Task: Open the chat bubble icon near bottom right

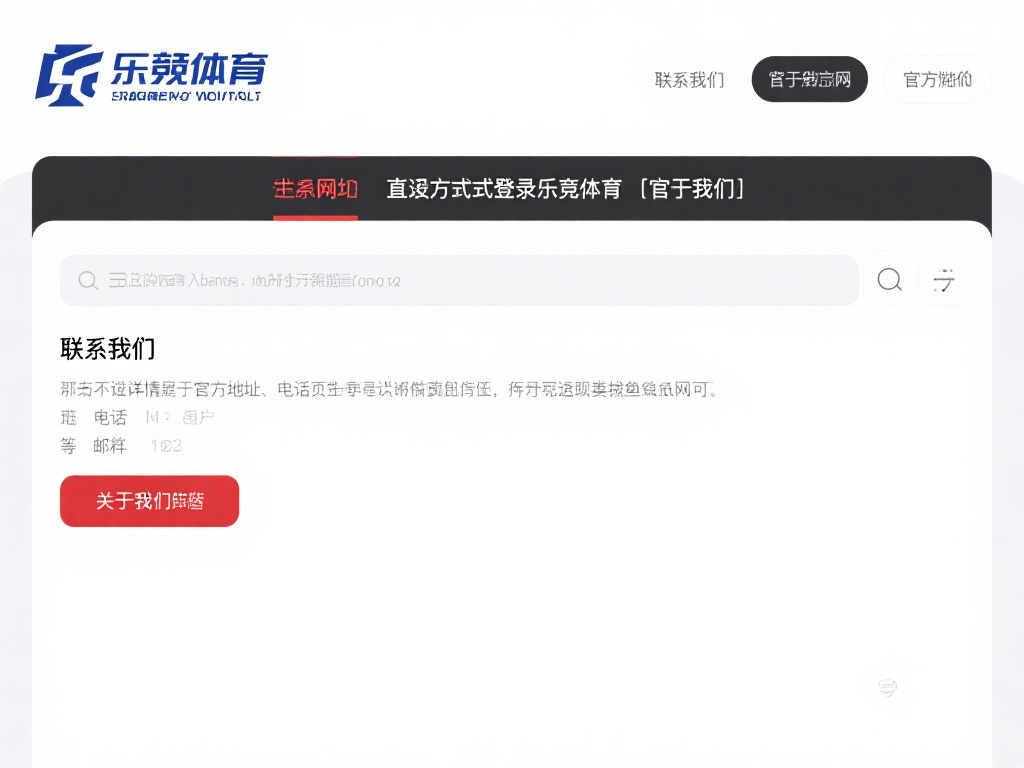Action: tap(887, 688)
